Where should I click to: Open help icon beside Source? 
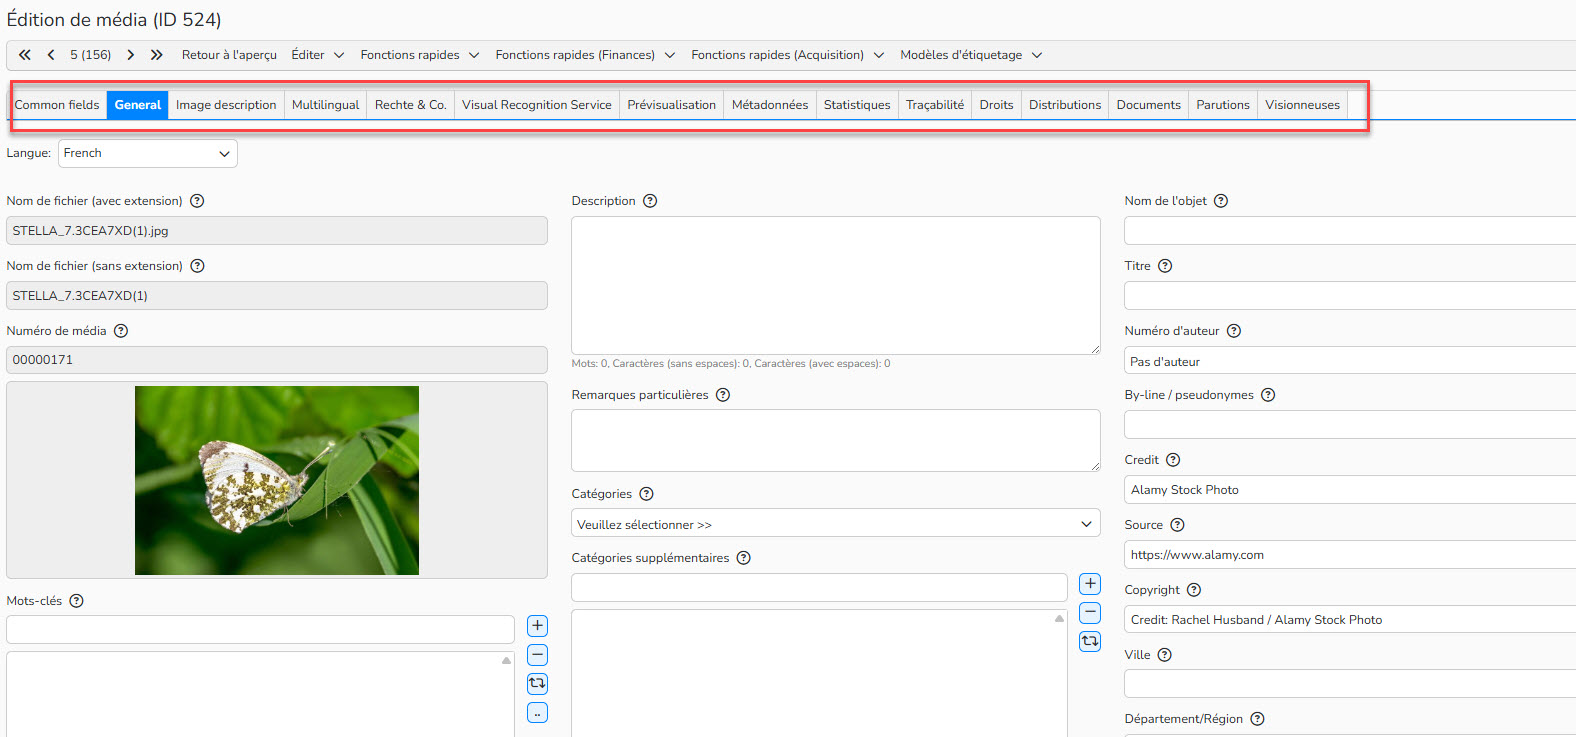point(1177,525)
